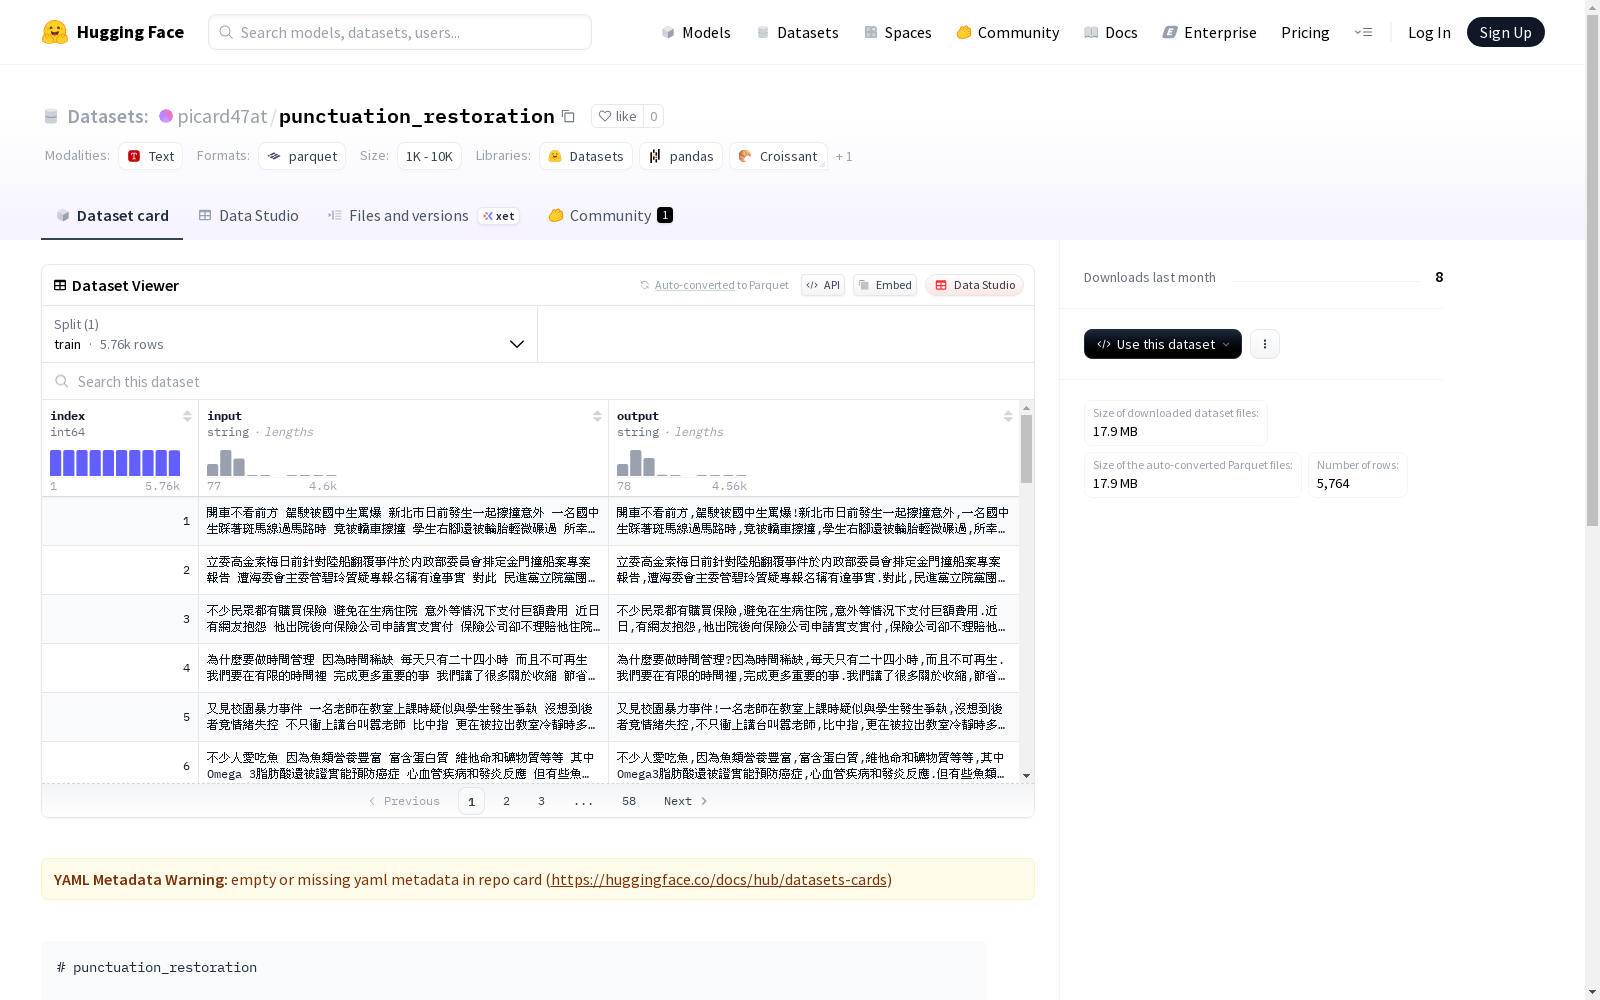Open Enterprise navigation item
This screenshot has height=1000, width=1600.
[x=1209, y=32]
